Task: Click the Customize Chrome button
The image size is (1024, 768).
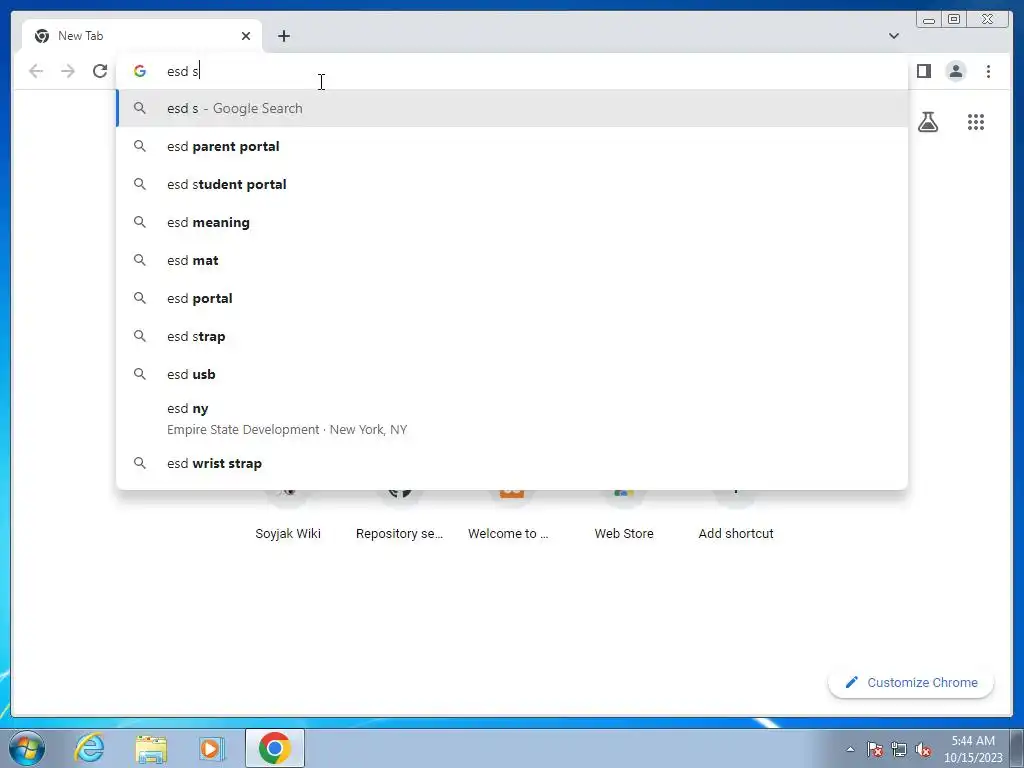Action: coord(911,682)
